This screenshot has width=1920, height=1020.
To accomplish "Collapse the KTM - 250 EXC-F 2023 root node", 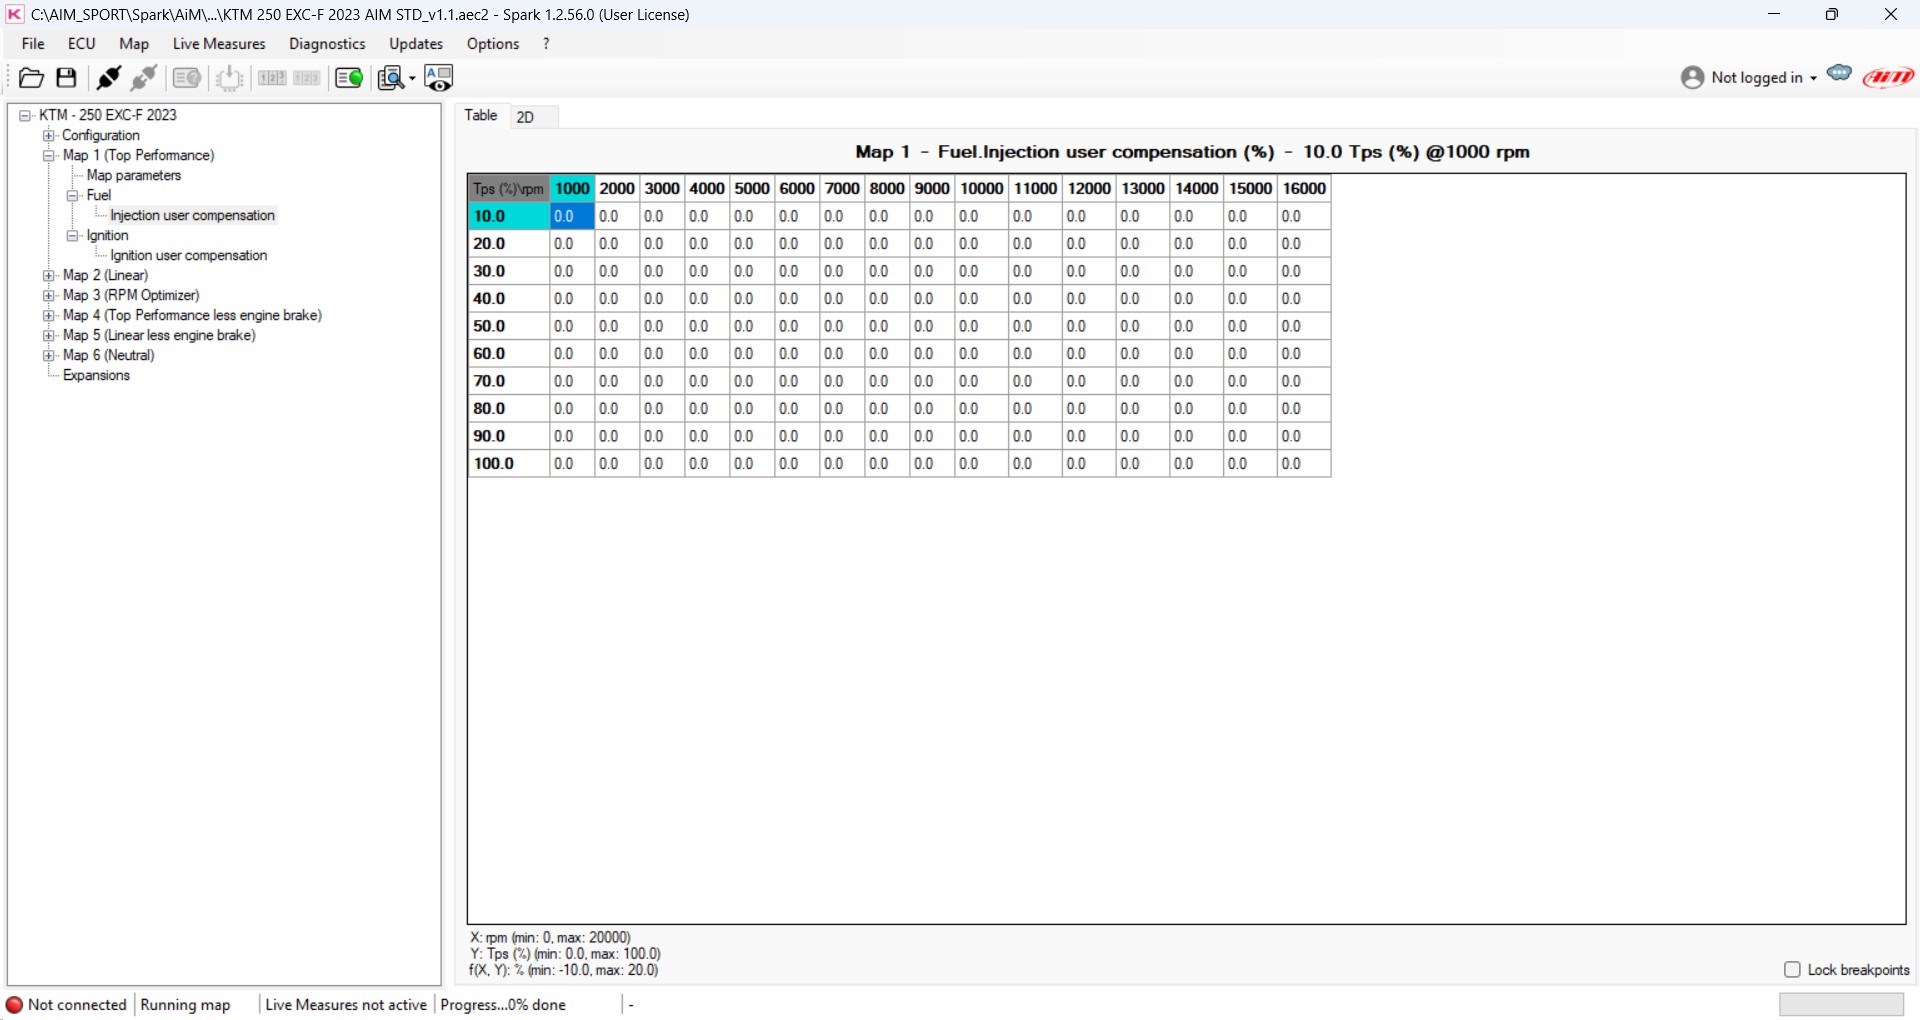I will (25, 116).
